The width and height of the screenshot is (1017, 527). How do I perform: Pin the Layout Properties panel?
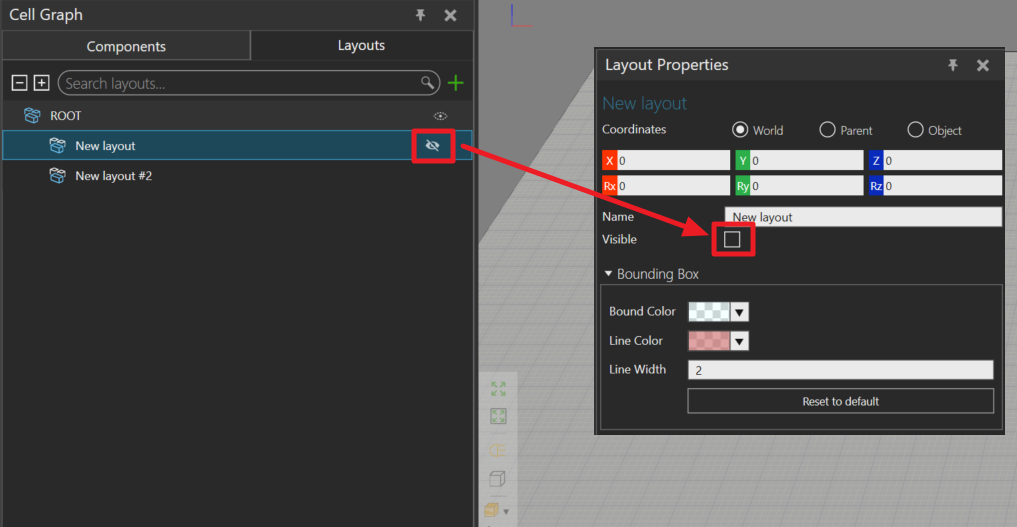click(x=953, y=65)
